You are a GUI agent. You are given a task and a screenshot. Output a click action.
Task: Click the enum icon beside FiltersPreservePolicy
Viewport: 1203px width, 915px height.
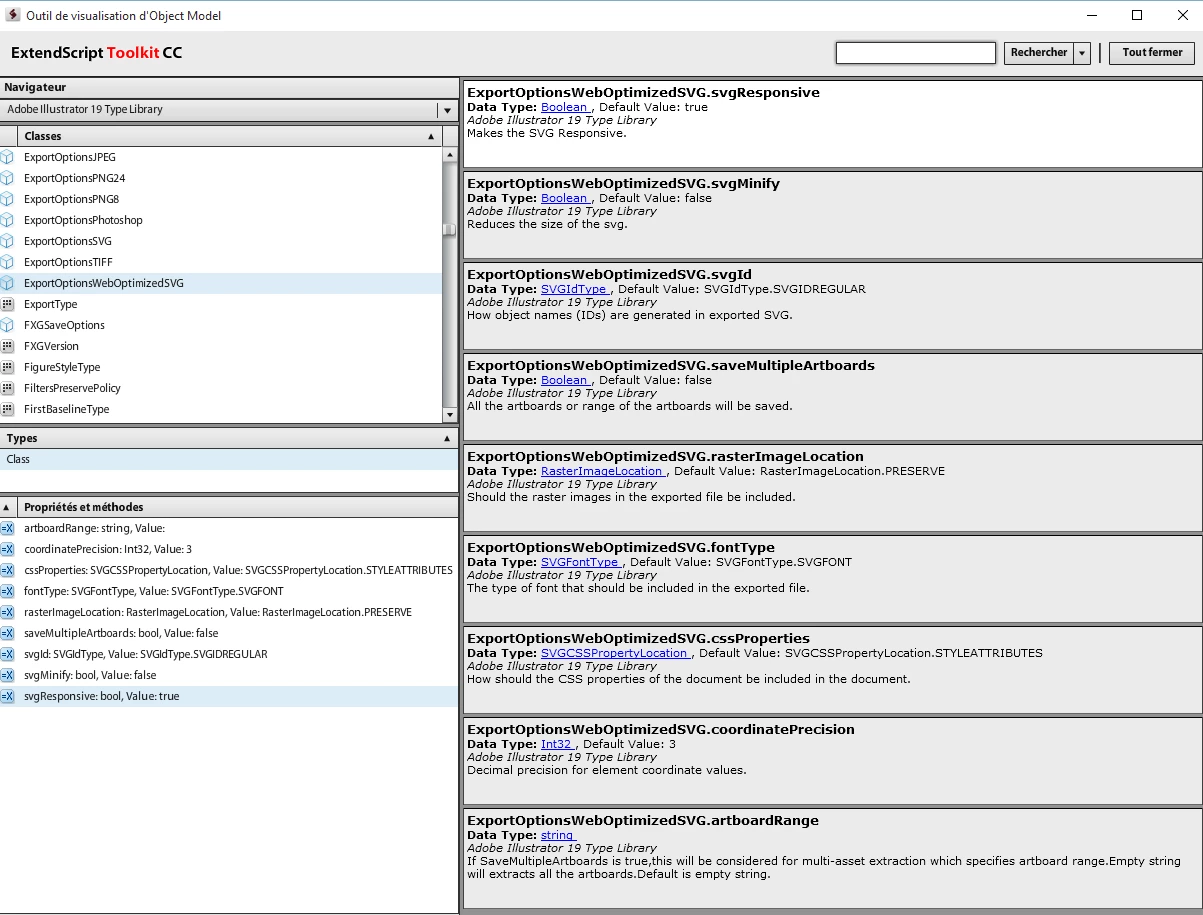pos(8,388)
